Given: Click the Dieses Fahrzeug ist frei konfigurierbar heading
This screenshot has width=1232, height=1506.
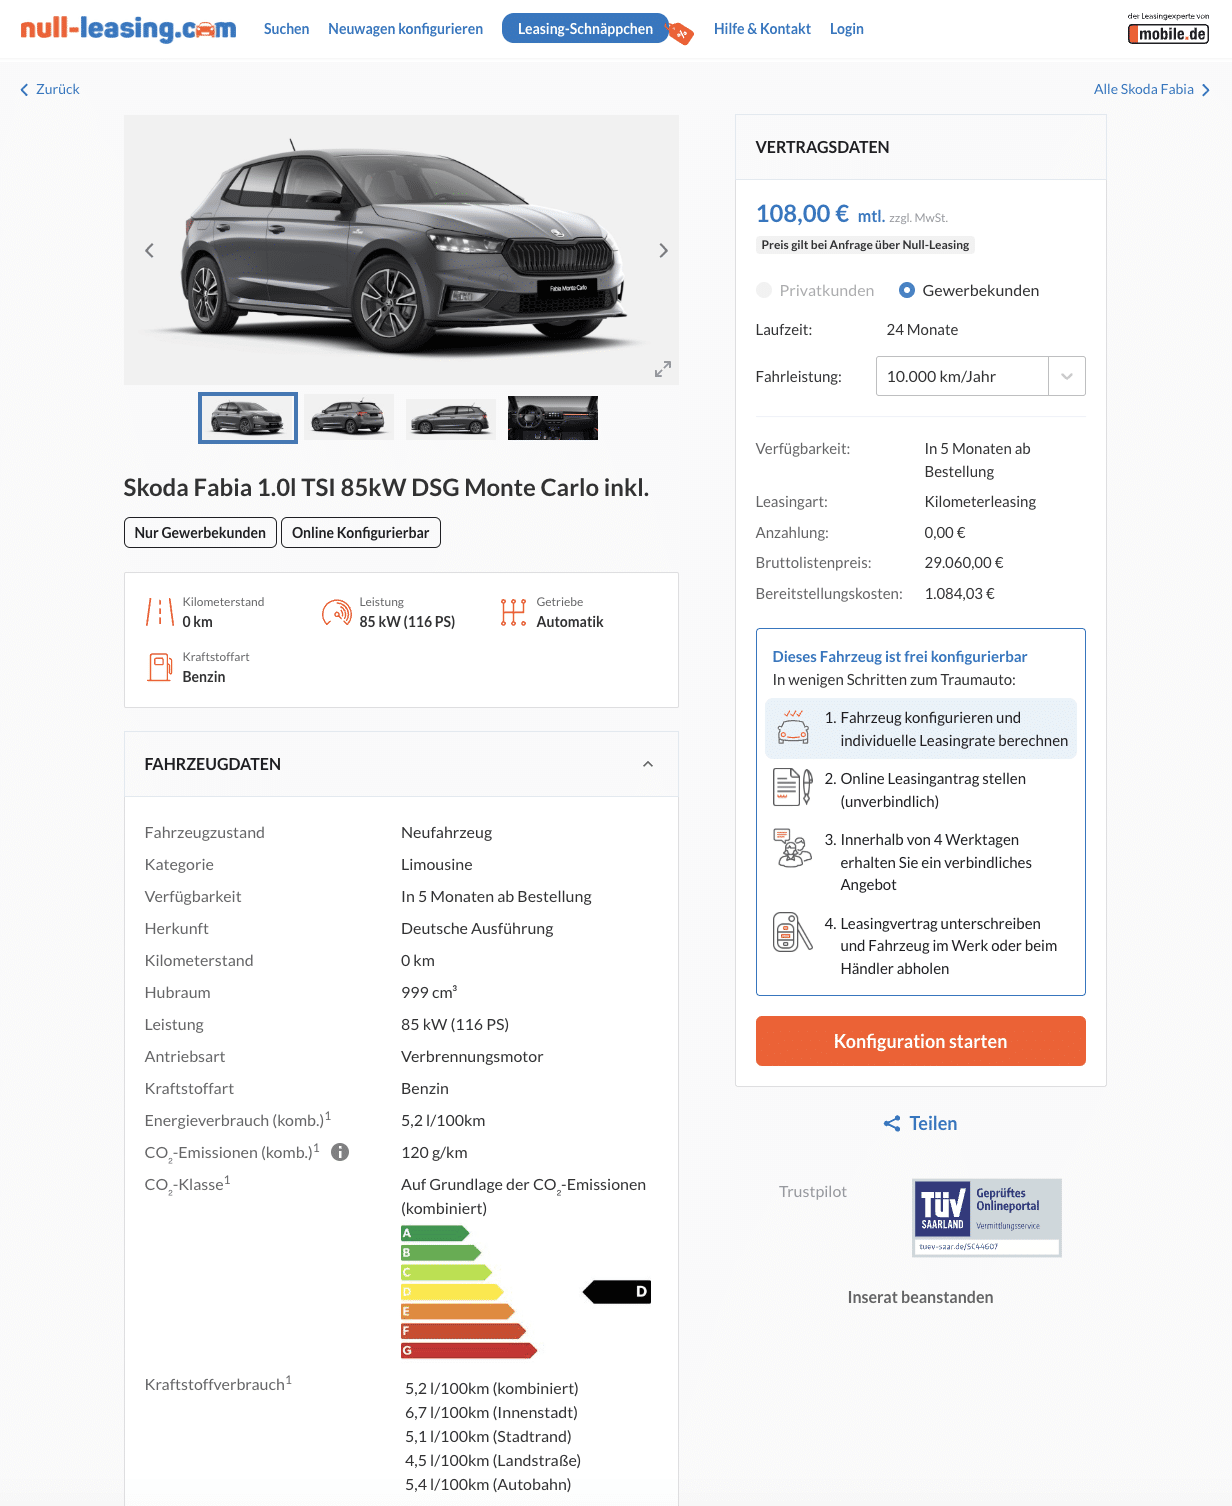Looking at the screenshot, I should (900, 657).
